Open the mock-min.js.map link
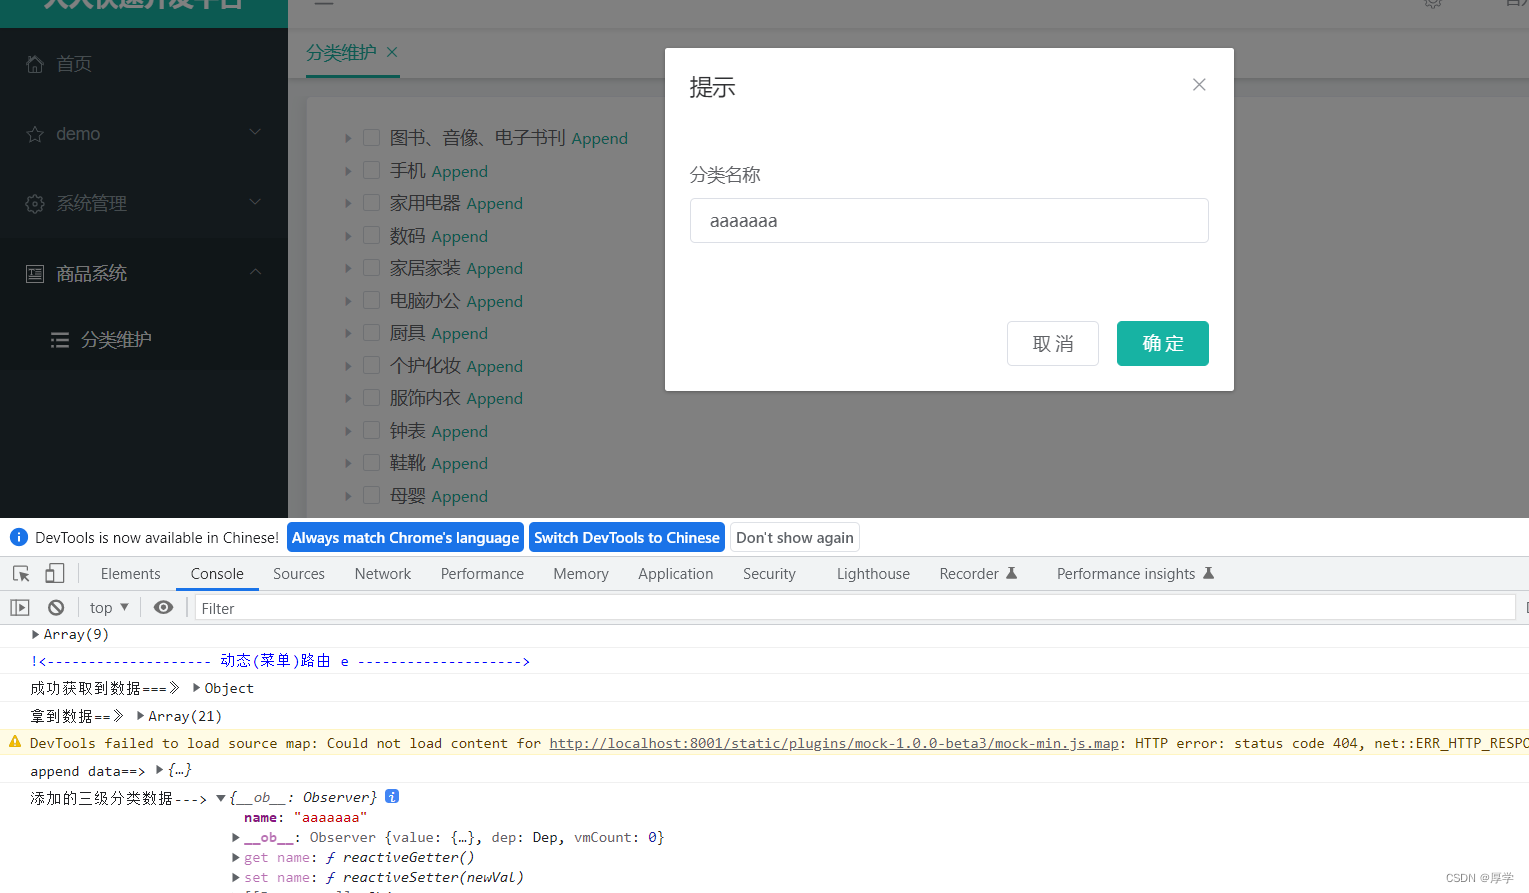This screenshot has height=893, width=1529. tap(834, 743)
